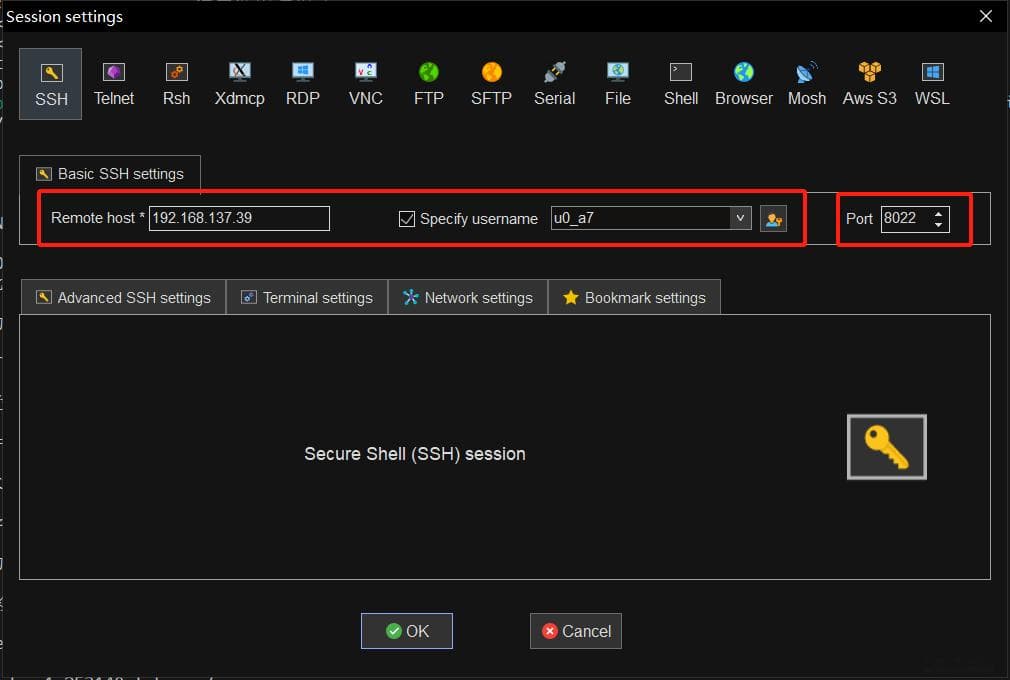The height and width of the screenshot is (680, 1010).
Task: Expand the username dropdown list
Action: (x=741, y=218)
